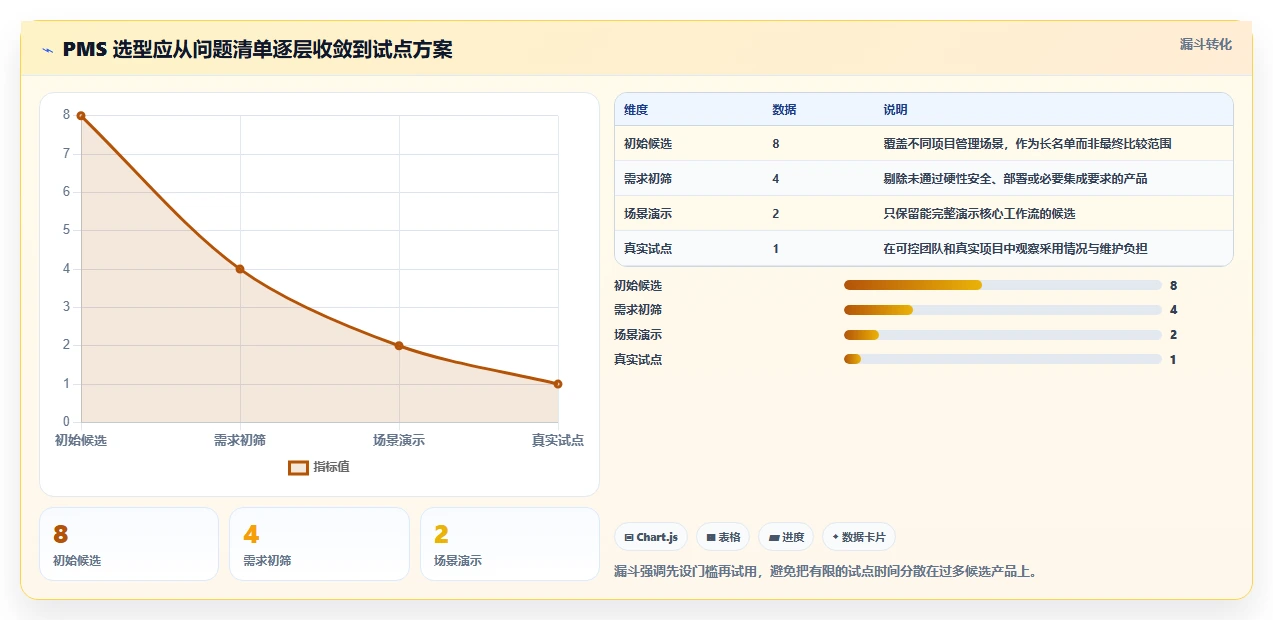Click the chart data point at 场景演示
Screen dimensions: 1273x620
coord(399,346)
